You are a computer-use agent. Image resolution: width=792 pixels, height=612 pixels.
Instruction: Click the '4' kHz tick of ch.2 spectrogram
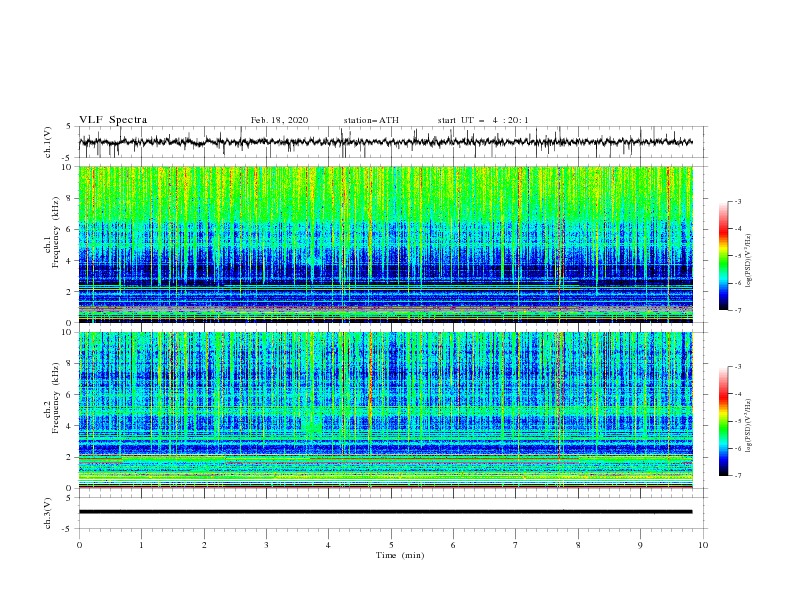point(71,426)
